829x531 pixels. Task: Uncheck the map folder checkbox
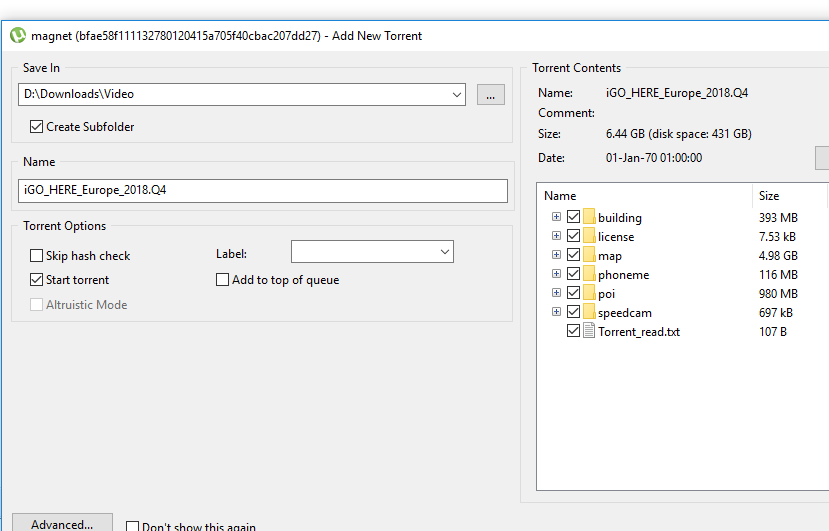pos(574,254)
